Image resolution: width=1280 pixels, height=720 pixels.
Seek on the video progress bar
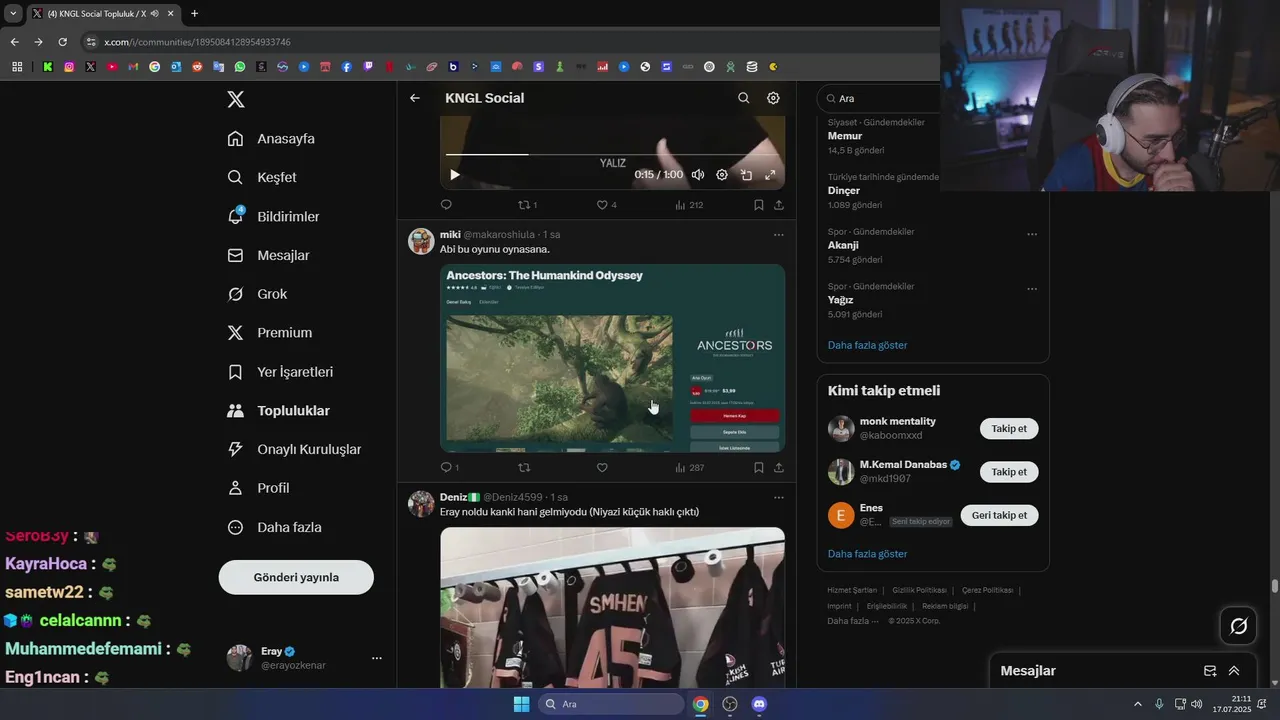point(612,154)
